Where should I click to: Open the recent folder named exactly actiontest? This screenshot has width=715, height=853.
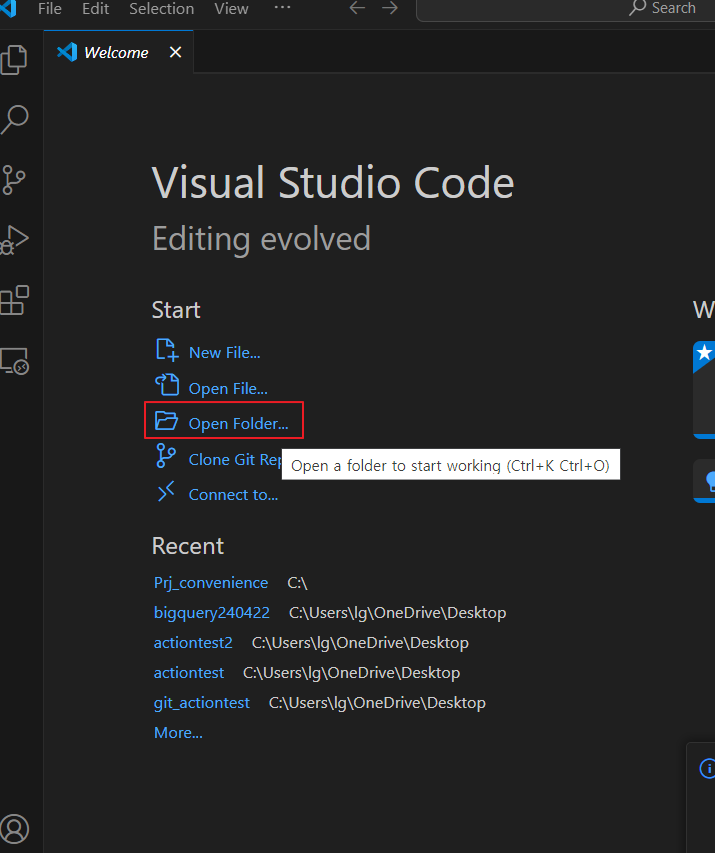(189, 673)
